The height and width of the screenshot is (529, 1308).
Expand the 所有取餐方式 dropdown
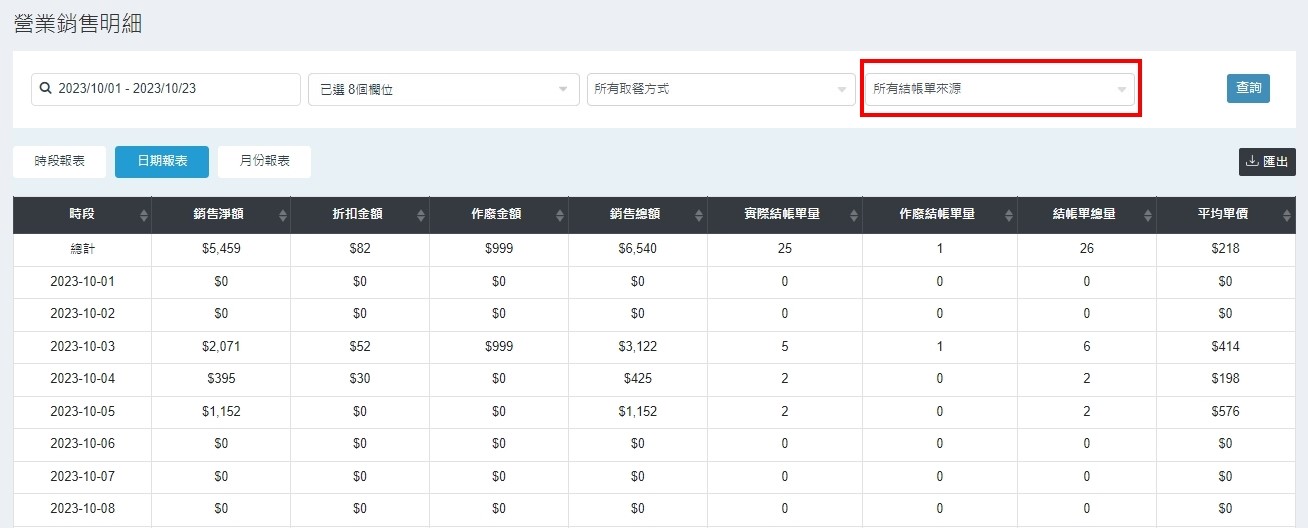pyautogui.click(x=720, y=89)
